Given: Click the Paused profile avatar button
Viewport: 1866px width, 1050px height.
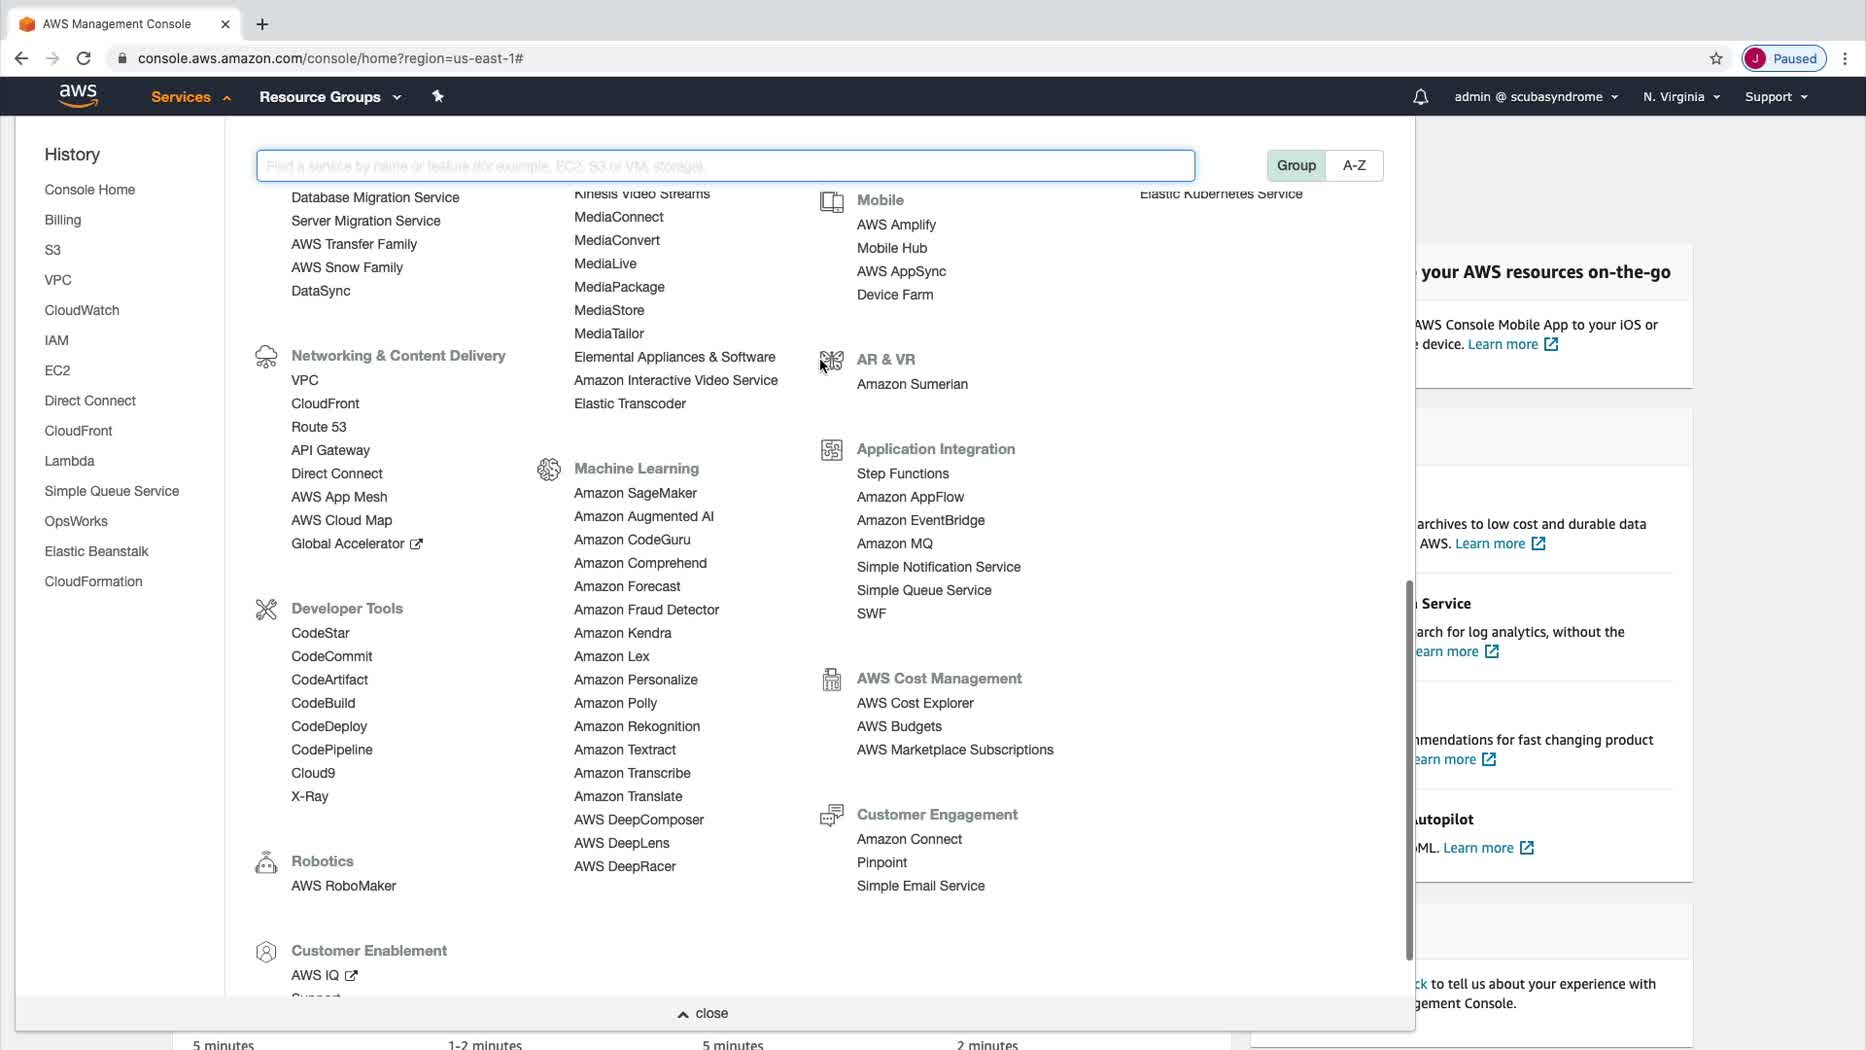Looking at the screenshot, I should tap(1784, 58).
